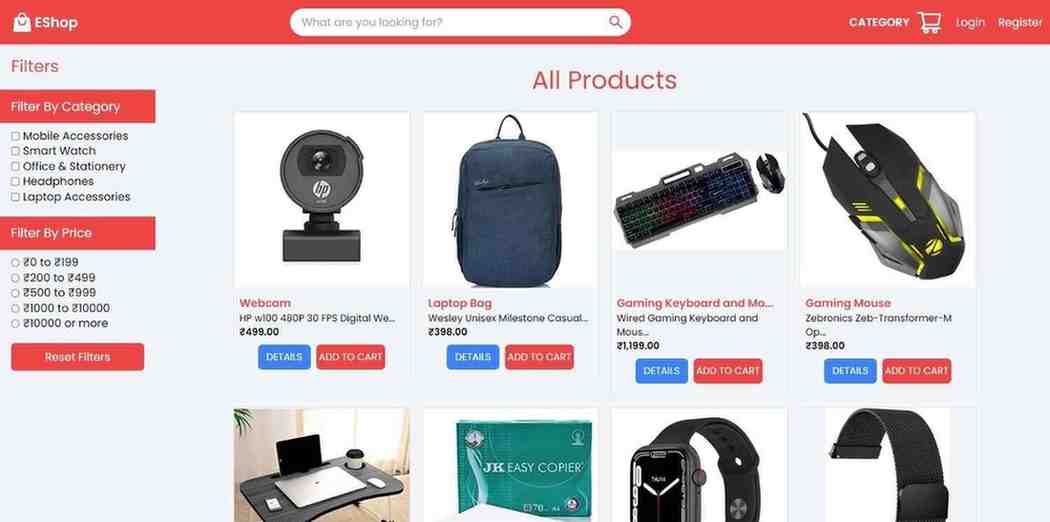The height and width of the screenshot is (522, 1050).
Task: Enable the Headphones category filter
Action: (15, 181)
